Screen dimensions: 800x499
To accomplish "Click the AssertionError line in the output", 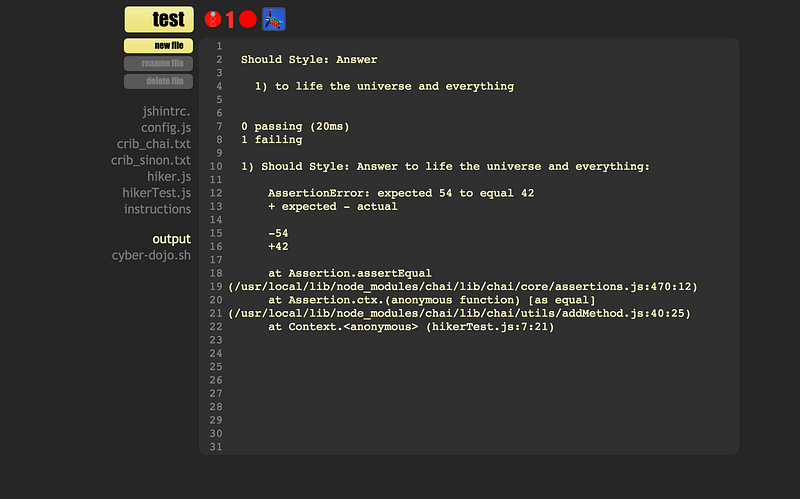I will 404,193.
